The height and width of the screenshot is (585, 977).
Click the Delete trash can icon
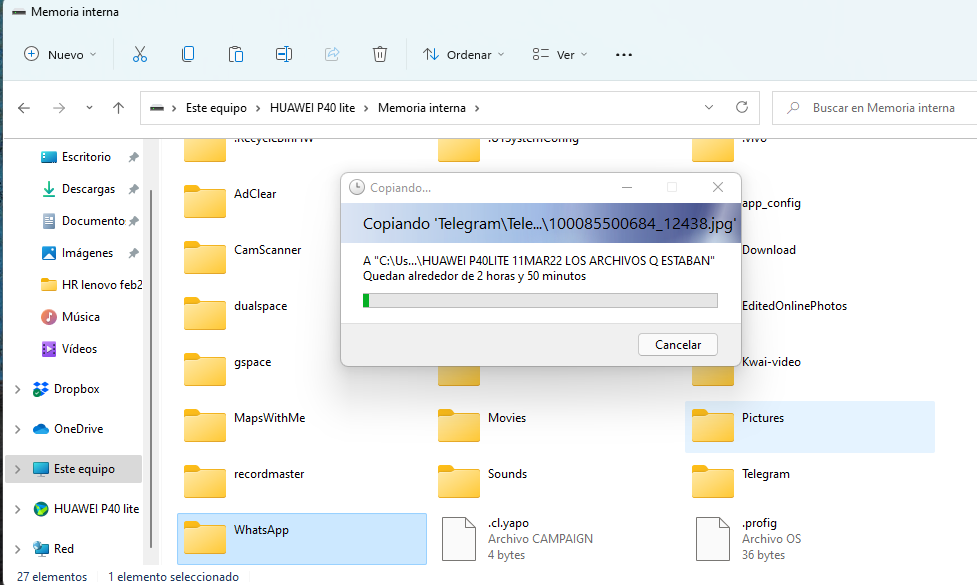pyautogui.click(x=379, y=54)
